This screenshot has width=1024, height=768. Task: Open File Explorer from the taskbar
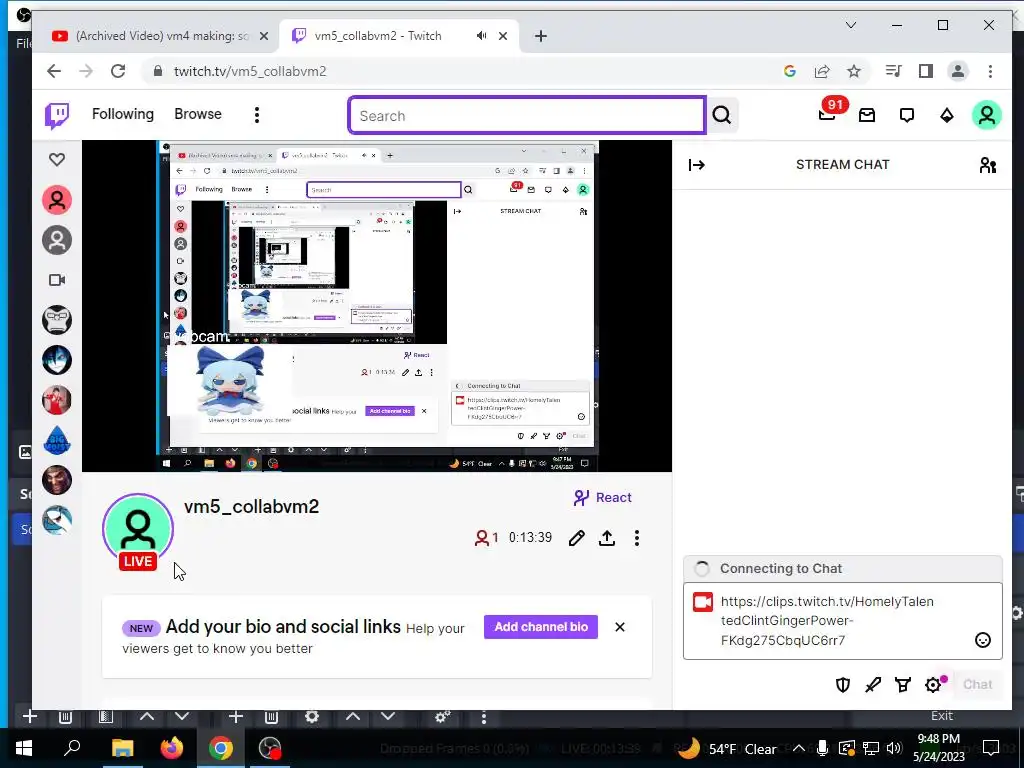click(122, 748)
